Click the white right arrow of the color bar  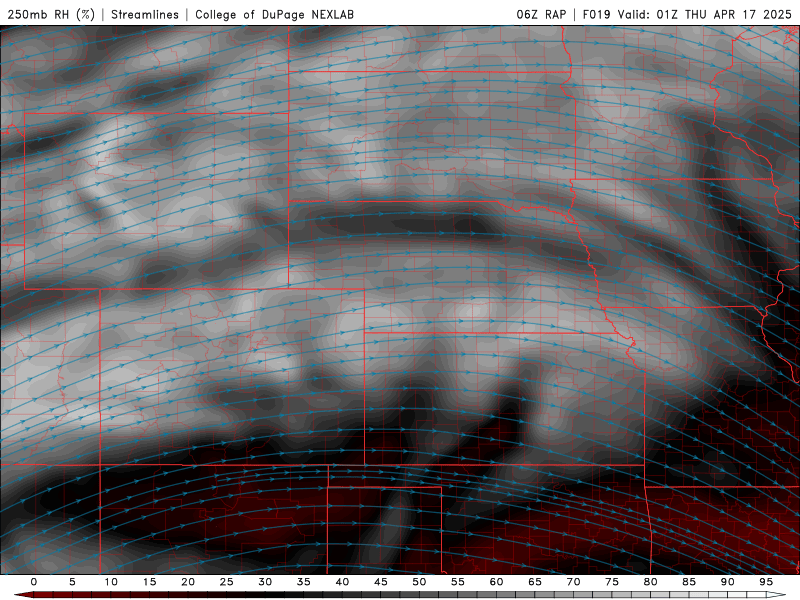776,595
